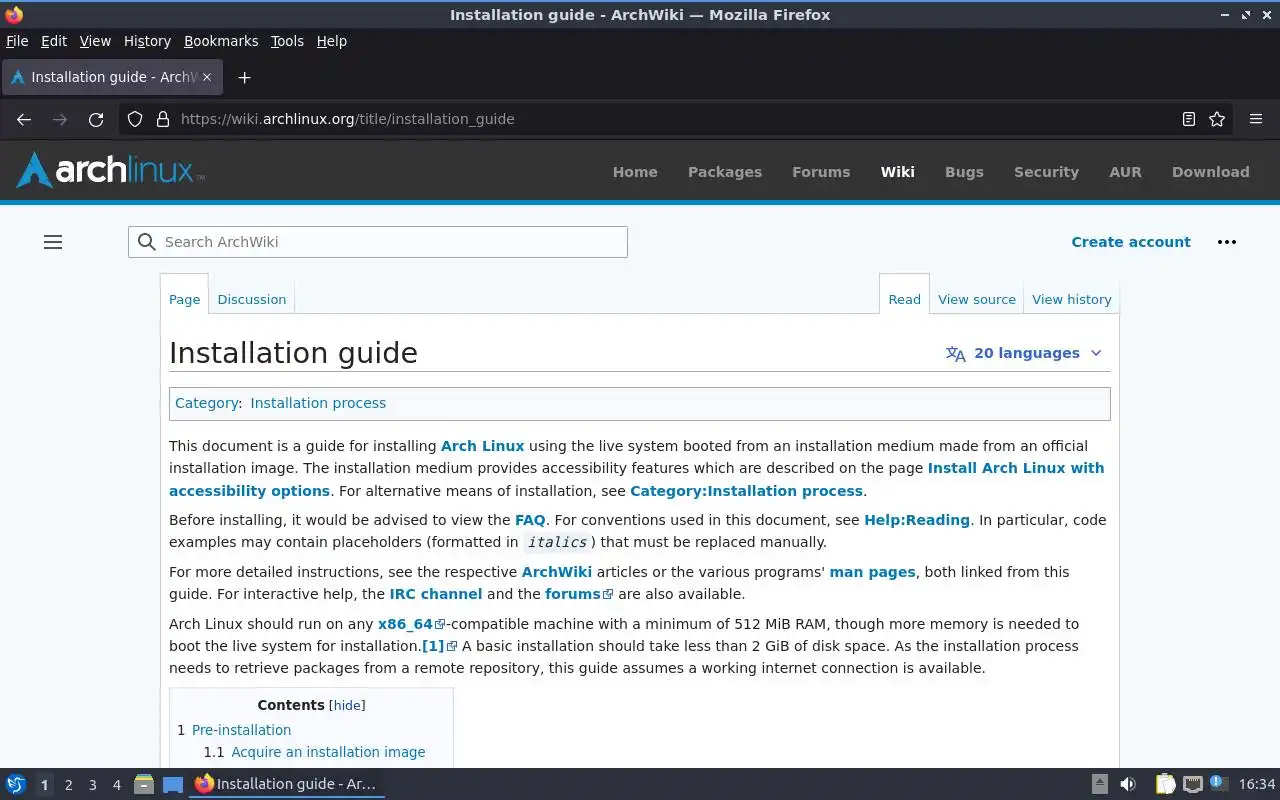Screen dimensions: 1280x800
Task: Go back with the browser back arrow
Action: [x=24, y=119]
